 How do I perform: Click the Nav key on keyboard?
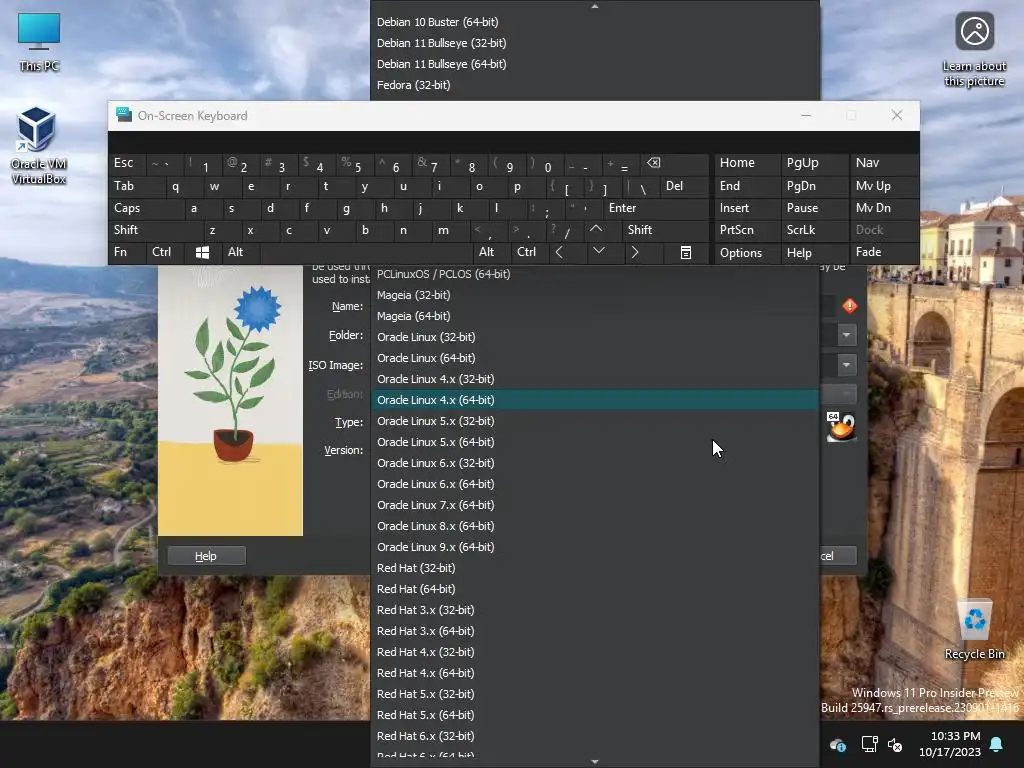[884, 163]
